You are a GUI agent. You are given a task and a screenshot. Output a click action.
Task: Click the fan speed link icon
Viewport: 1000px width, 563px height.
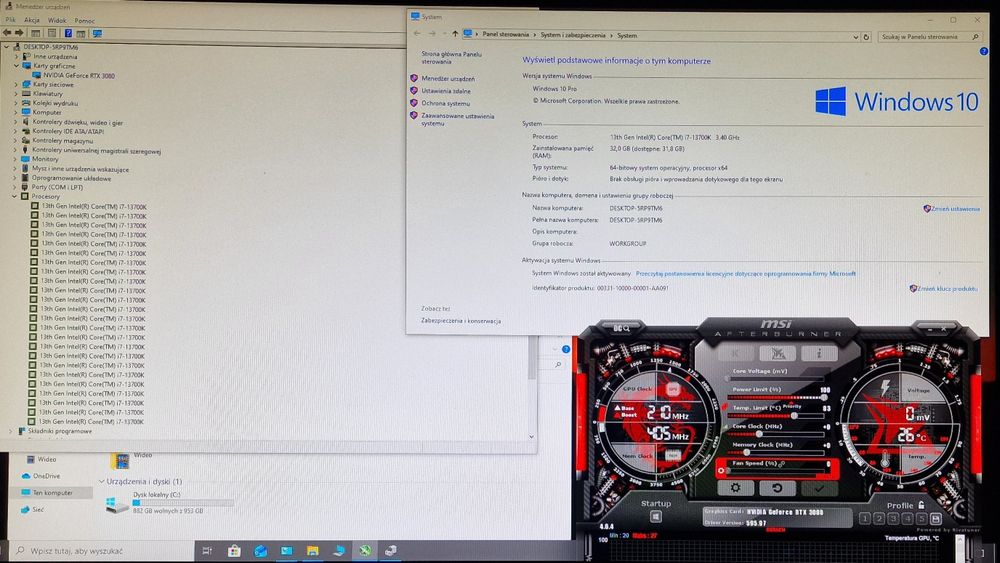781,464
